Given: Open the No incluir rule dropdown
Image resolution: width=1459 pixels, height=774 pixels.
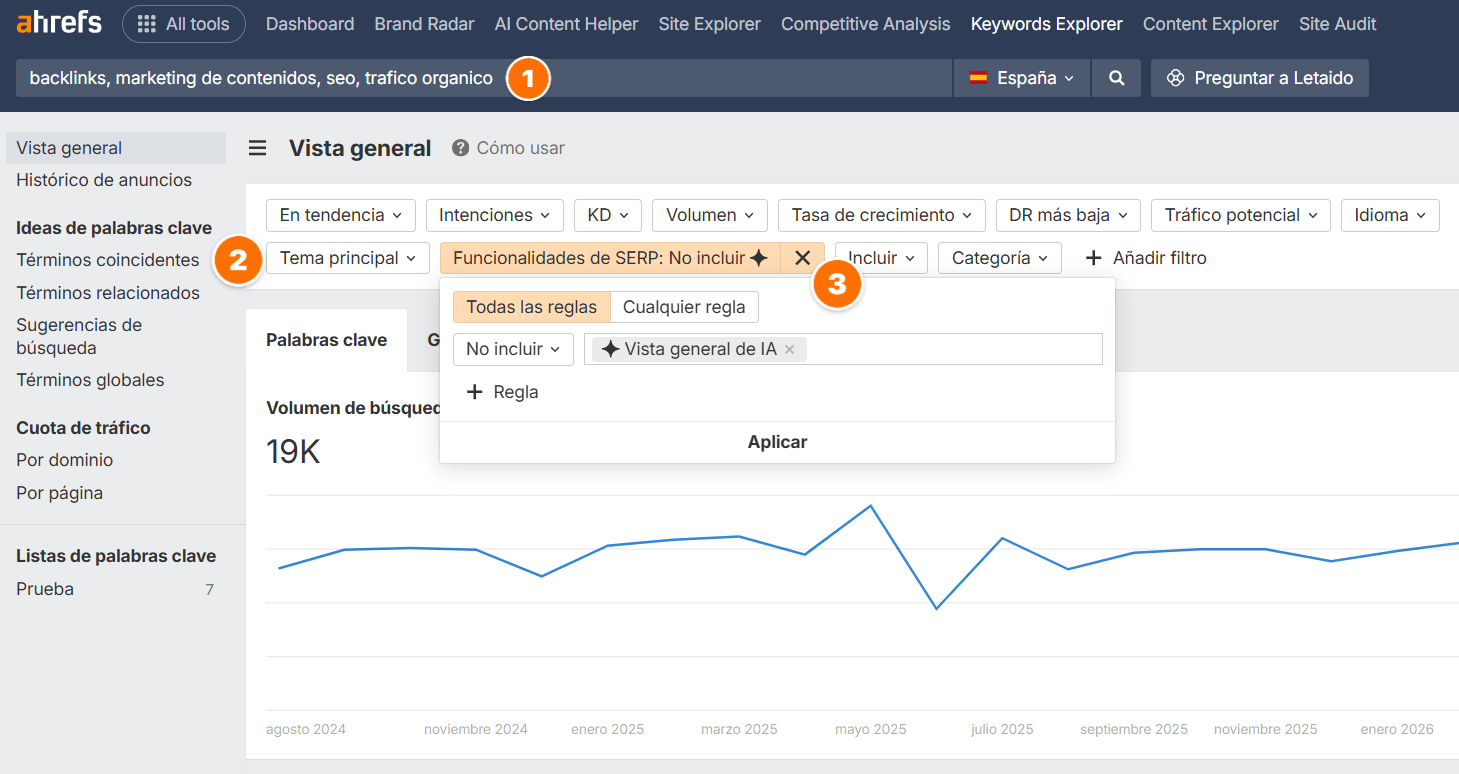Looking at the screenshot, I should coord(513,349).
